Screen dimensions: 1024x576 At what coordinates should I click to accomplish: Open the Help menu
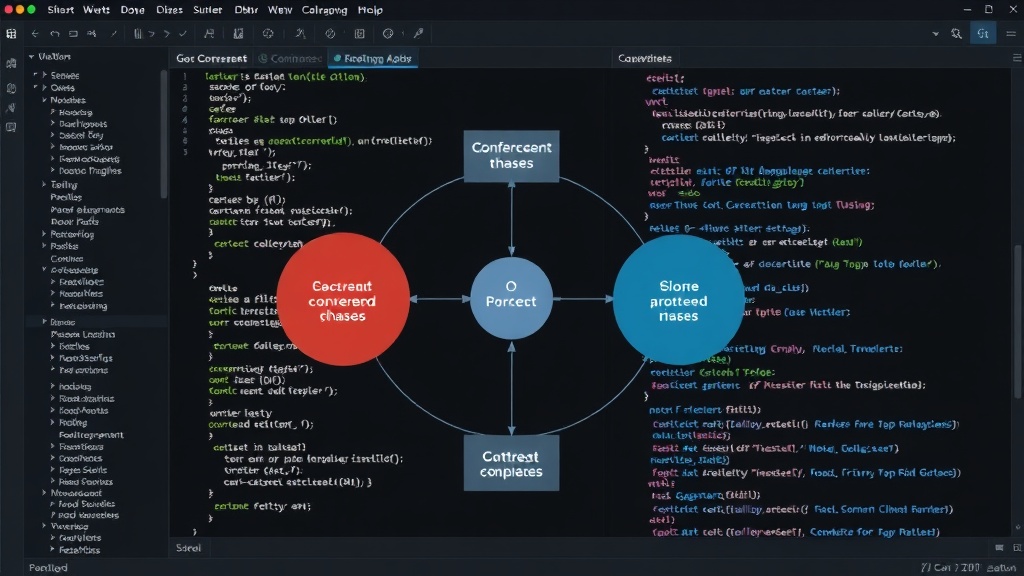(370, 10)
